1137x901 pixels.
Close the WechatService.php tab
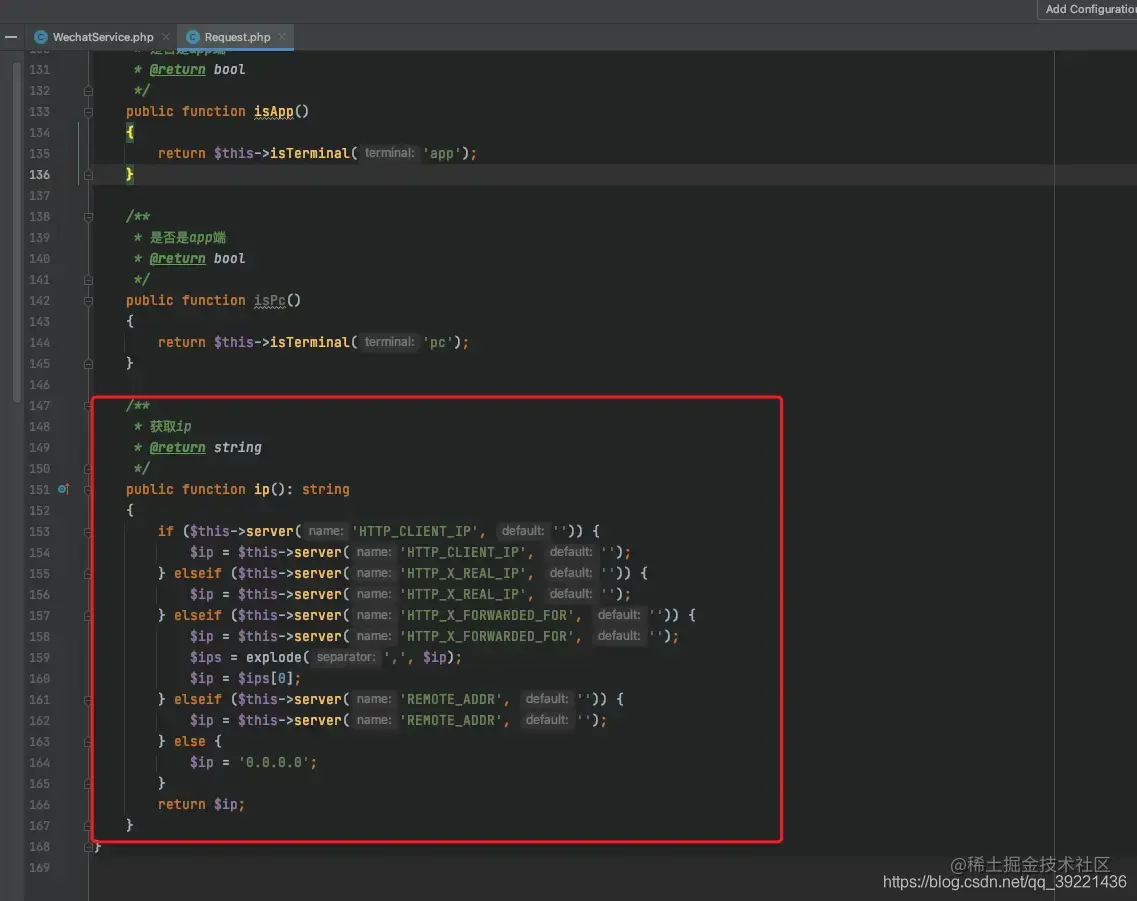tap(165, 37)
